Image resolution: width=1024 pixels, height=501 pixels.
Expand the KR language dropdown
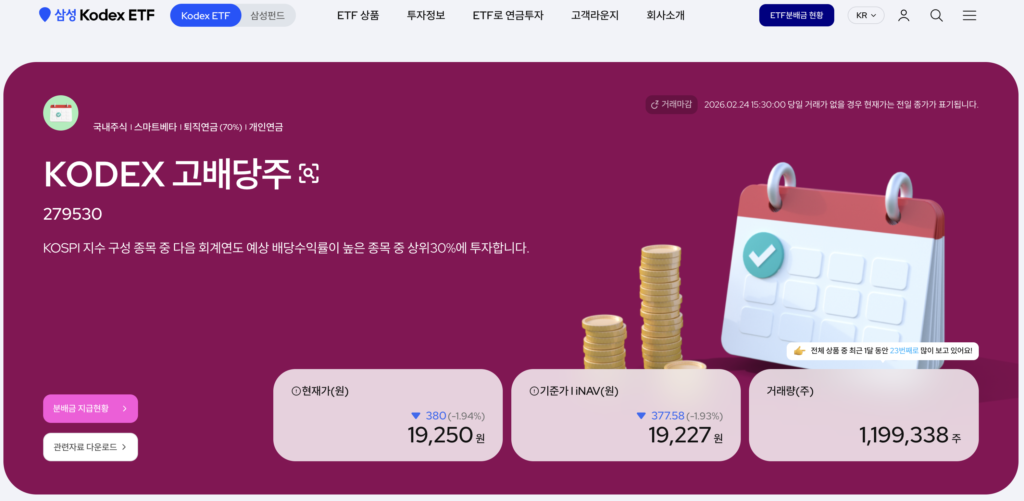point(866,16)
